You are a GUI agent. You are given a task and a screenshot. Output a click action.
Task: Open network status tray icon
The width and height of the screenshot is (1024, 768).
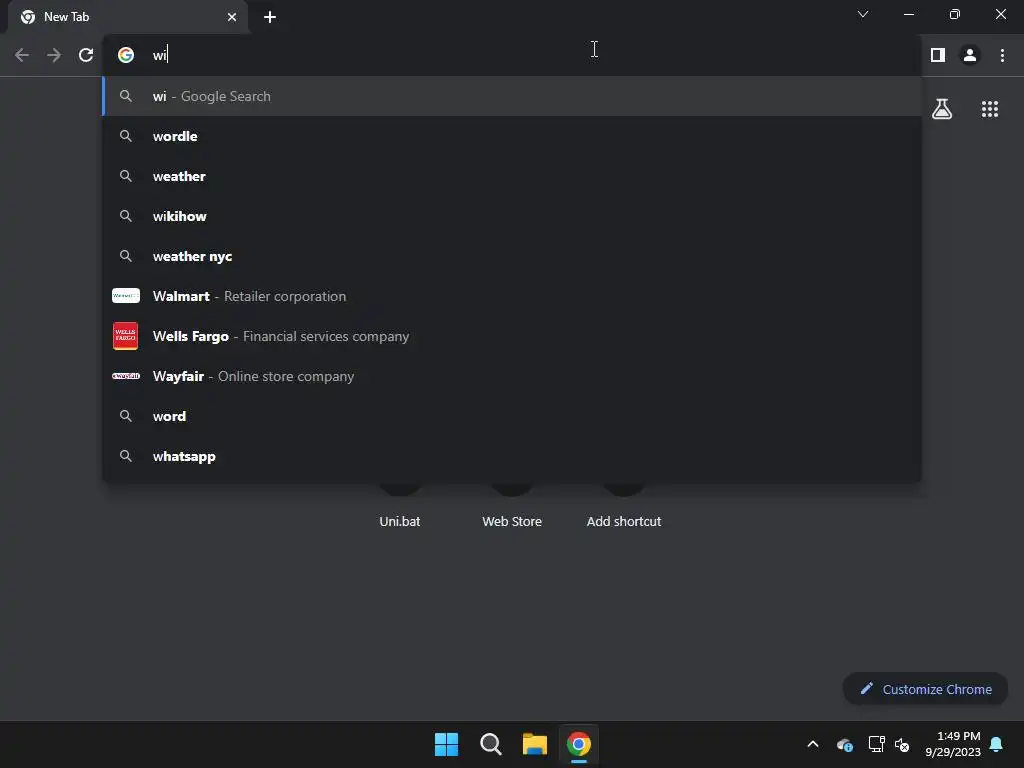pos(876,744)
